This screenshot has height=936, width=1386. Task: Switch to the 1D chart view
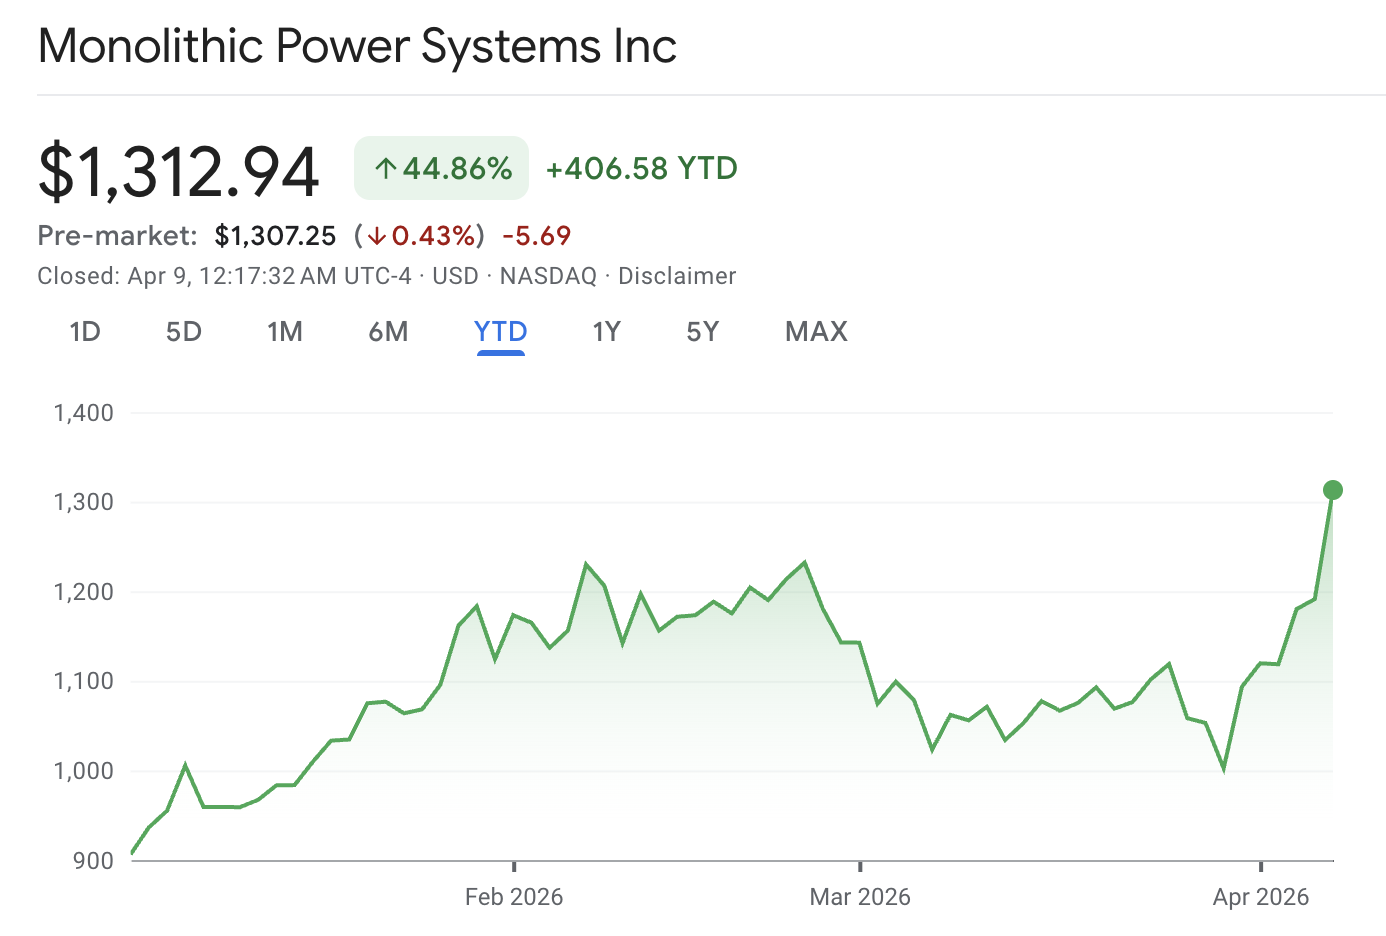pyautogui.click(x=85, y=331)
